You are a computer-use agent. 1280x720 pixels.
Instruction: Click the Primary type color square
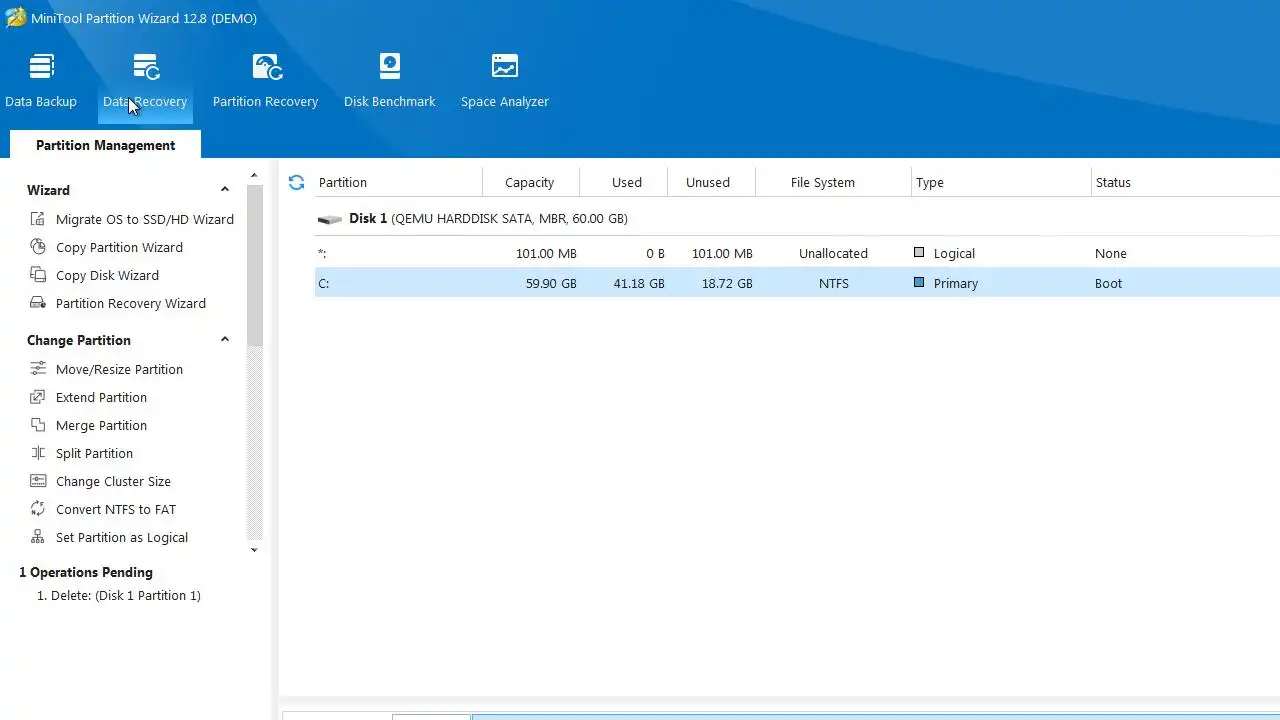pos(919,283)
